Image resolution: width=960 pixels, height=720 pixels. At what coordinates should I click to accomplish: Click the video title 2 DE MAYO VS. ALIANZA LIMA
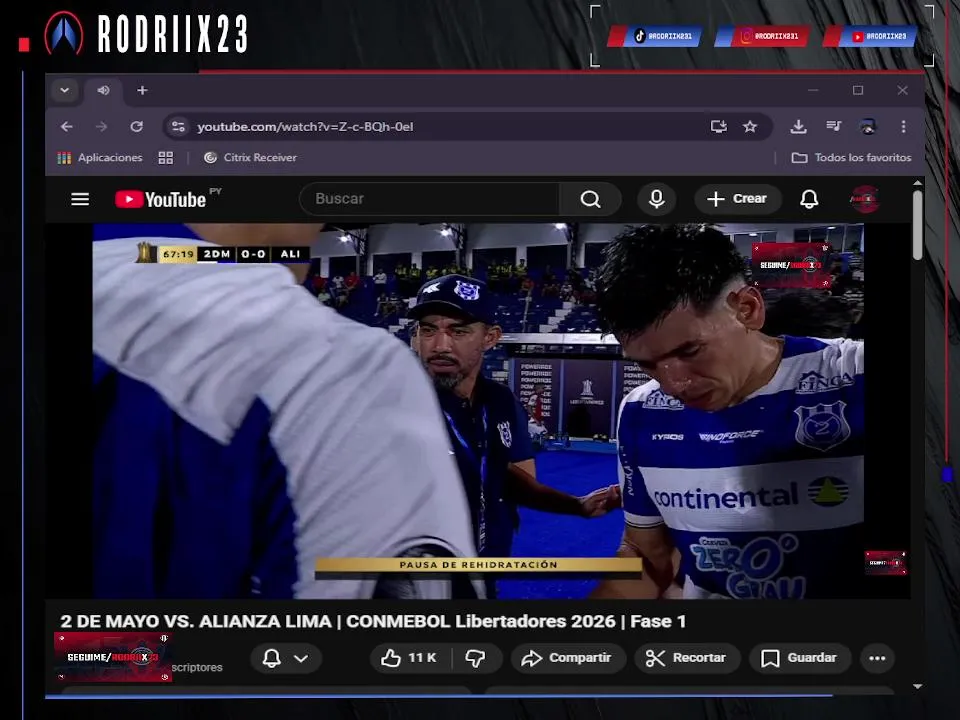[373, 621]
